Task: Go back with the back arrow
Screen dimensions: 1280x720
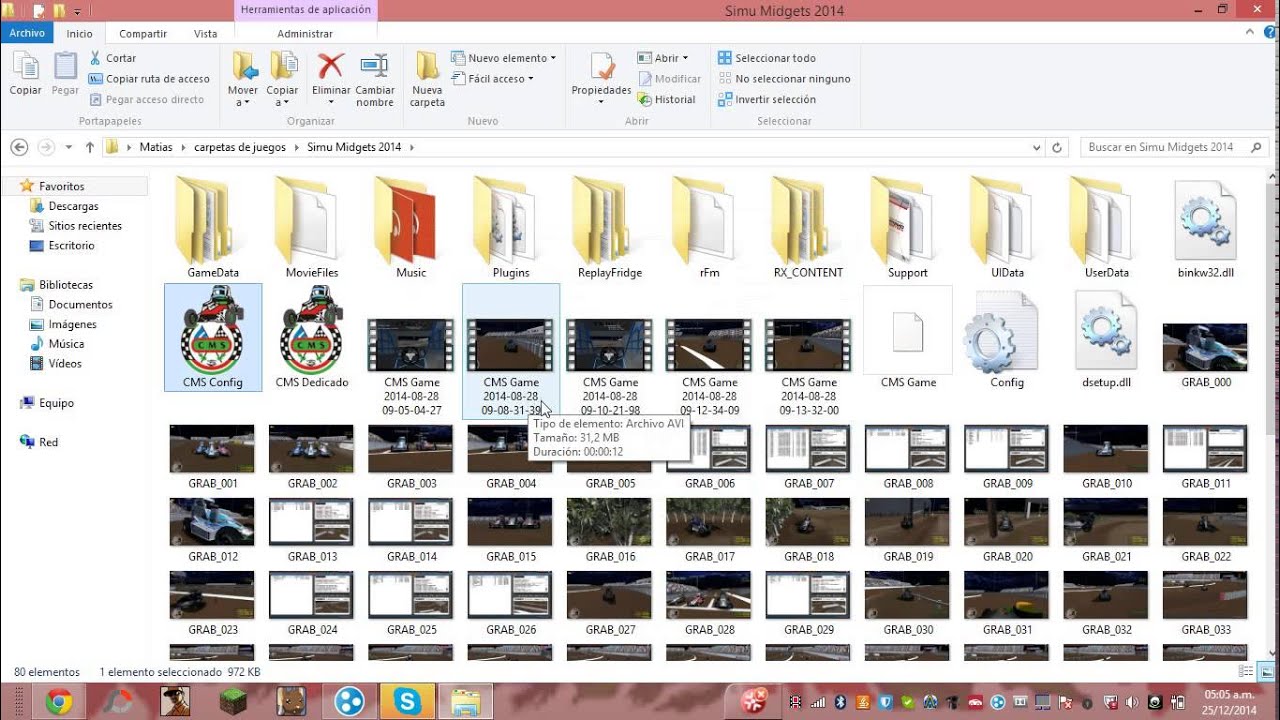Action: (x=19, y=147)
